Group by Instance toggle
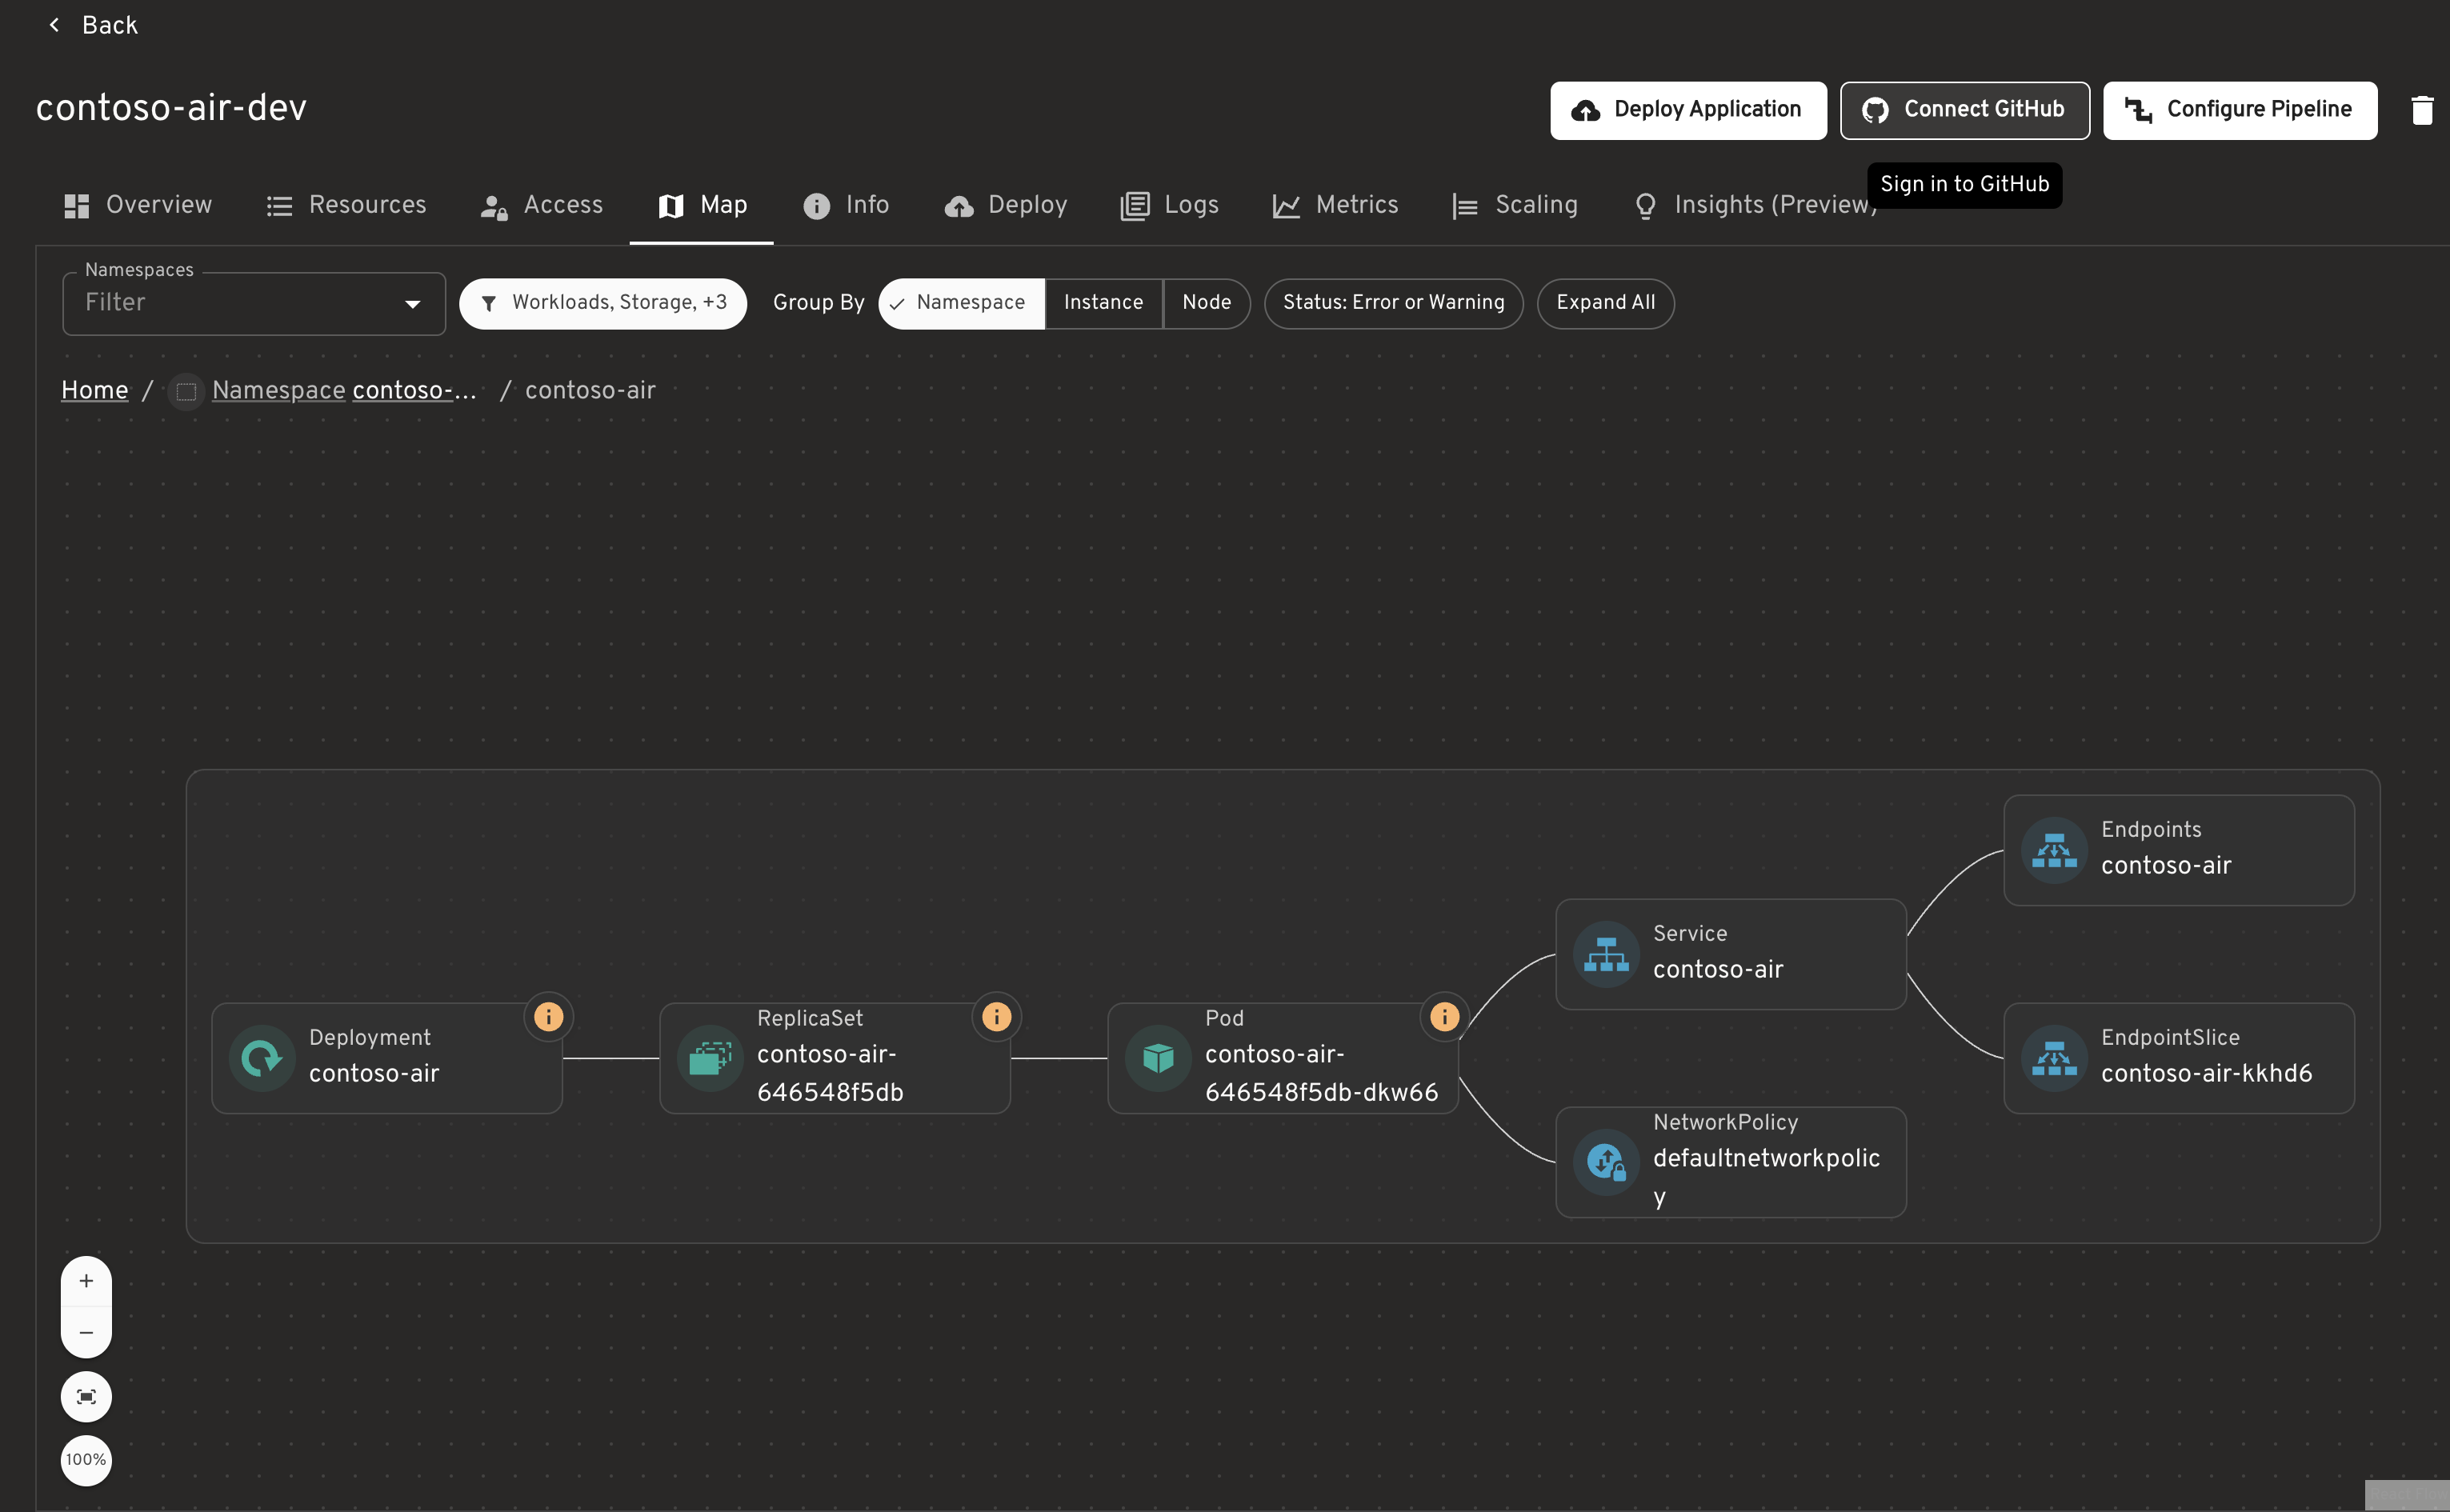This screenshot has height=1512, width=2450. point(1104,303)
